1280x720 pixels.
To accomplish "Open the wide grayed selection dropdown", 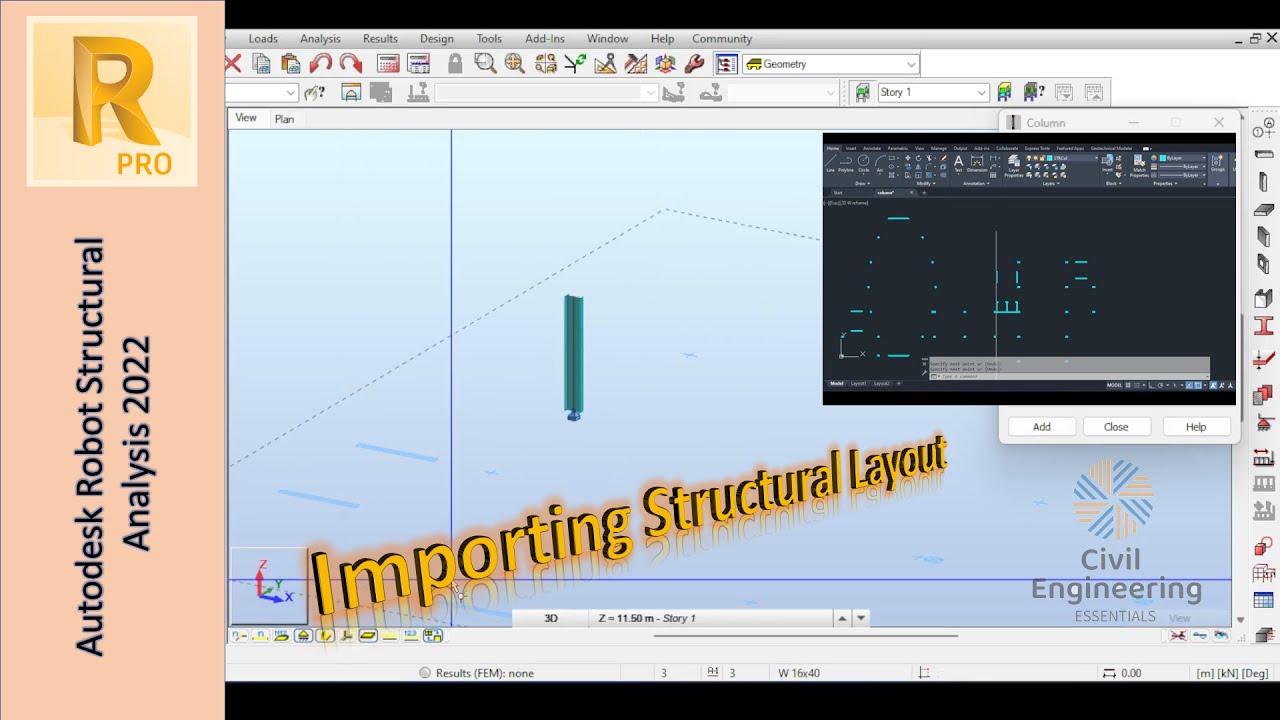I will [x=546, y=93].
